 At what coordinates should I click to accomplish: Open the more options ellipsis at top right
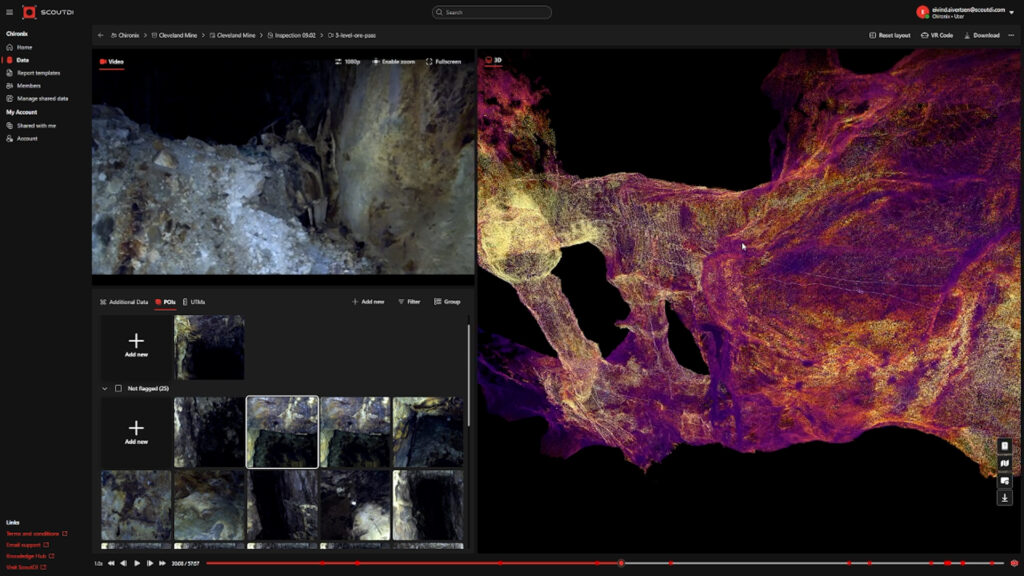[x=1012, y=35]
